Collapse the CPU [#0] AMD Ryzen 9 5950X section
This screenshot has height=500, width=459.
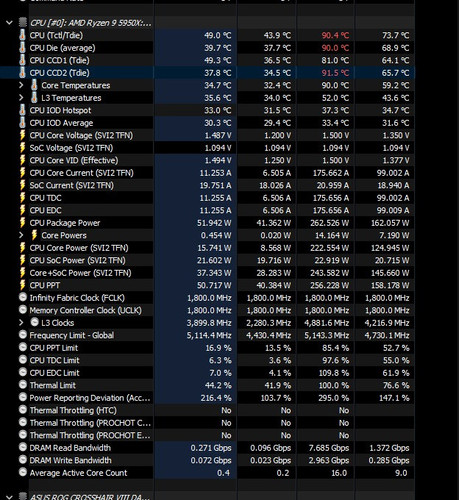pos(9,23)
